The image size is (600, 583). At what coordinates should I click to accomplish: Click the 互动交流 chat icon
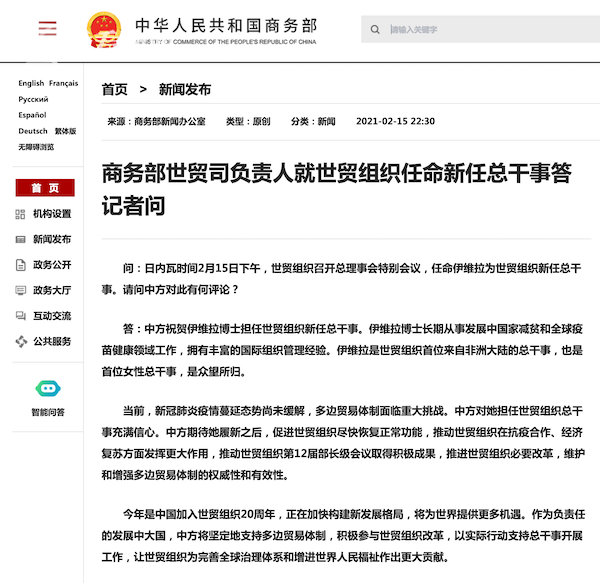pos(21,316)
